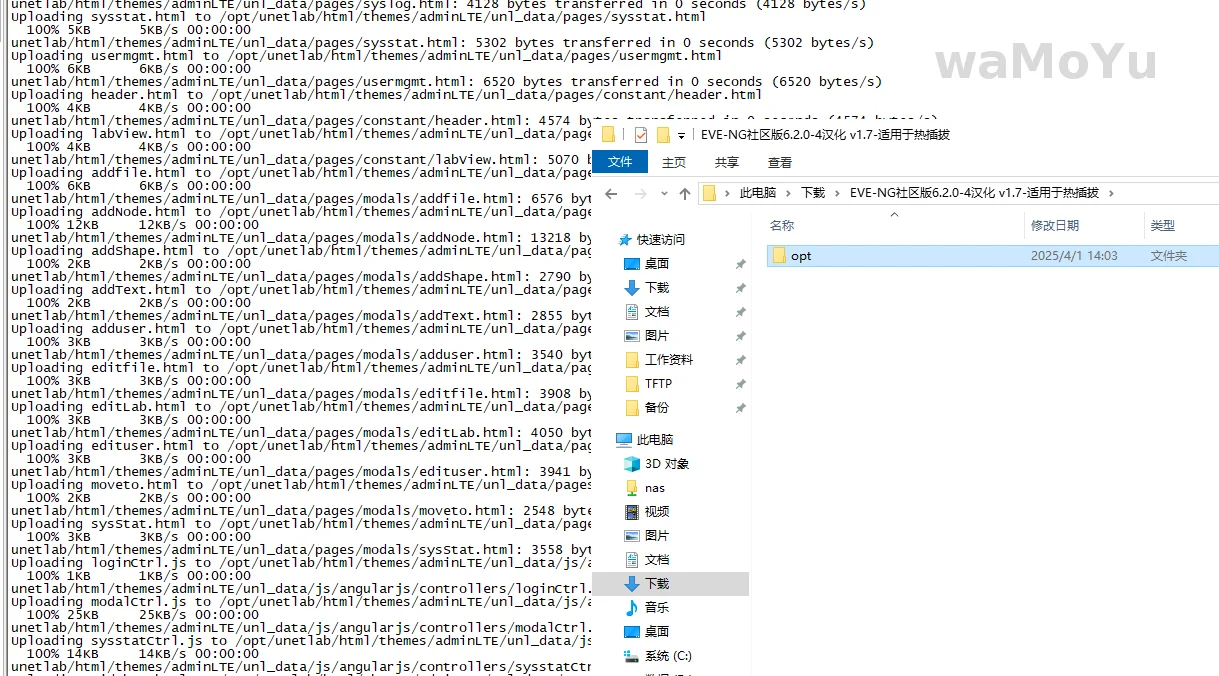Switch to the 查看 ribbon tab
The image size is (1219, 676).
click(780, 162)
